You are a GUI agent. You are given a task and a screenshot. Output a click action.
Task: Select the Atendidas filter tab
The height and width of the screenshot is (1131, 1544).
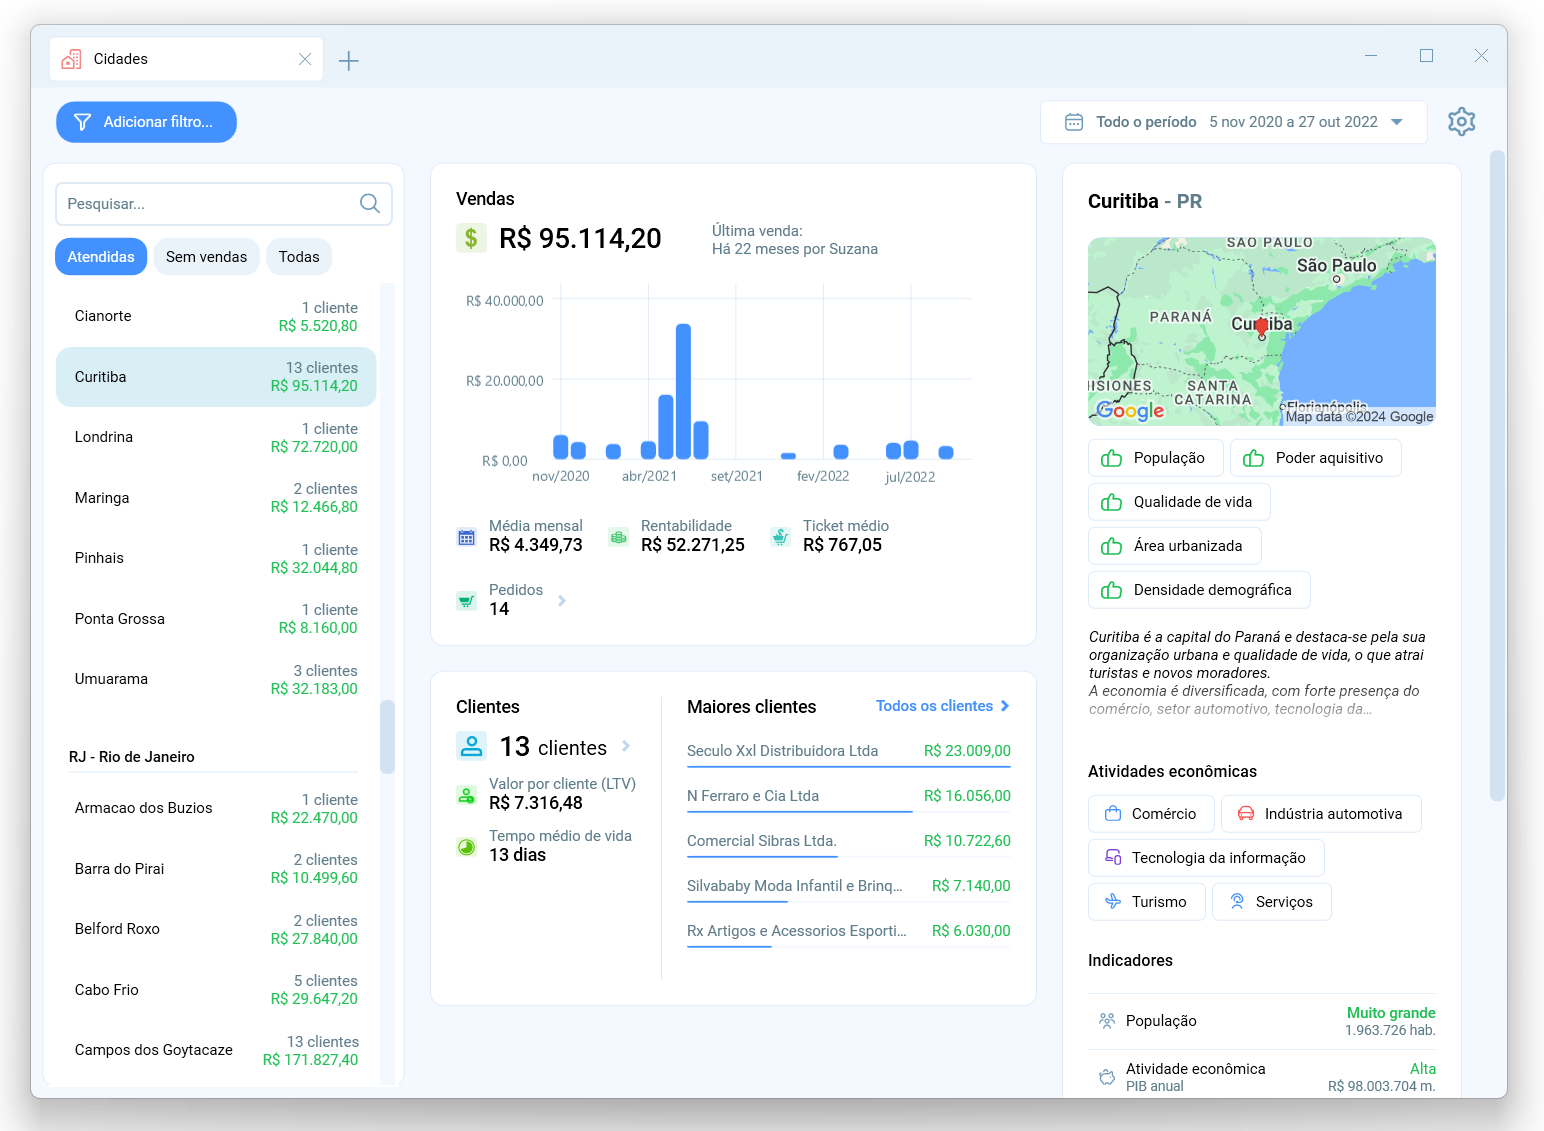(101, 257)
